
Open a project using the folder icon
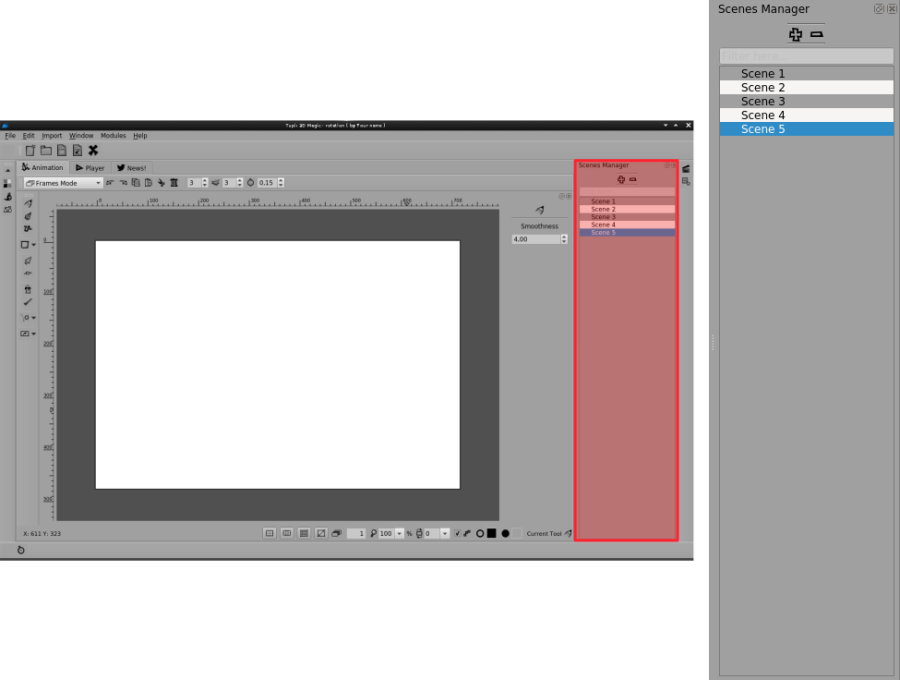click(x=47, y=149)
